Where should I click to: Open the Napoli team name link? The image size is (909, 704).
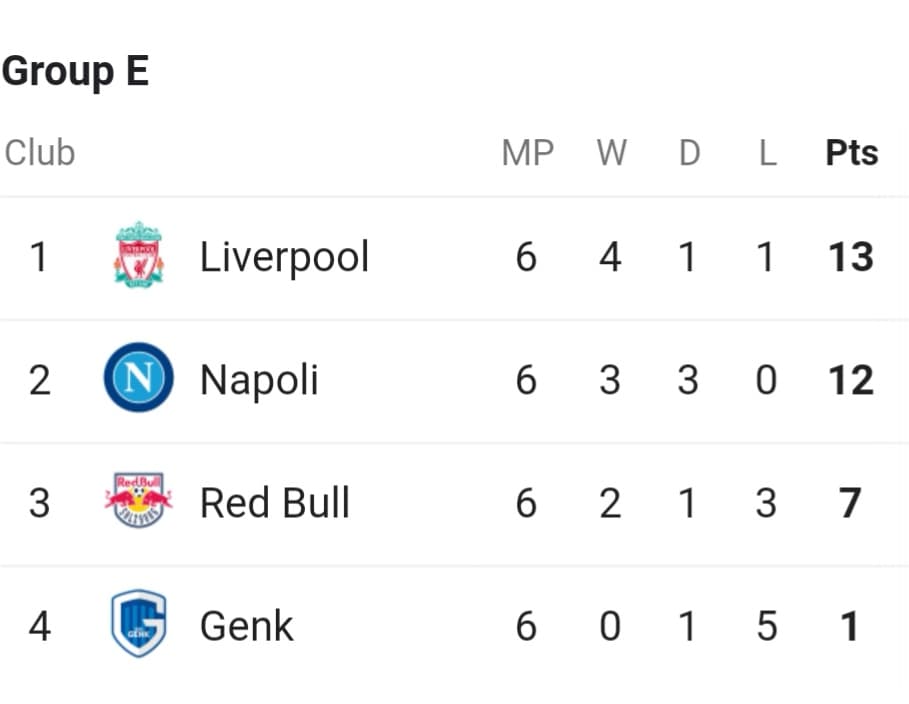coord(259,380)
